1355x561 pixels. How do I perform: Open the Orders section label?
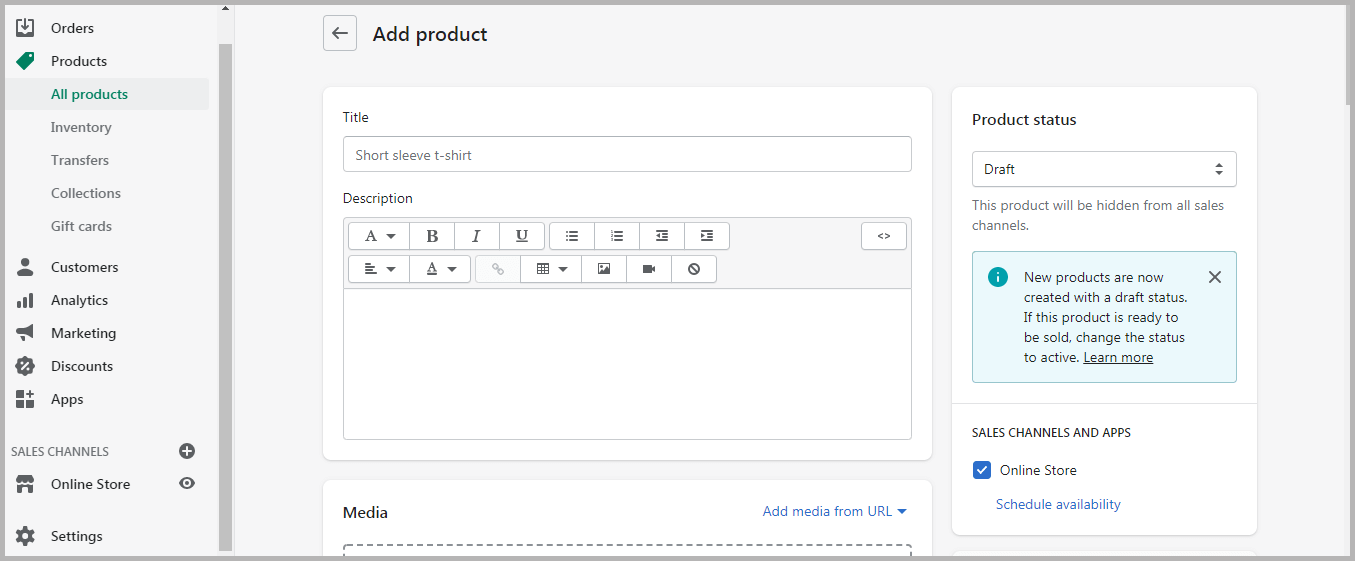pyautogui.click(x=73, y=28)
